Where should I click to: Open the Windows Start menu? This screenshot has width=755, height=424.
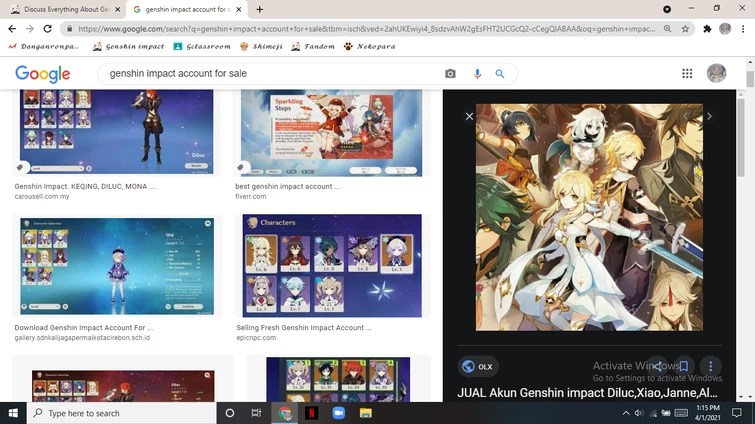[13, 413]
